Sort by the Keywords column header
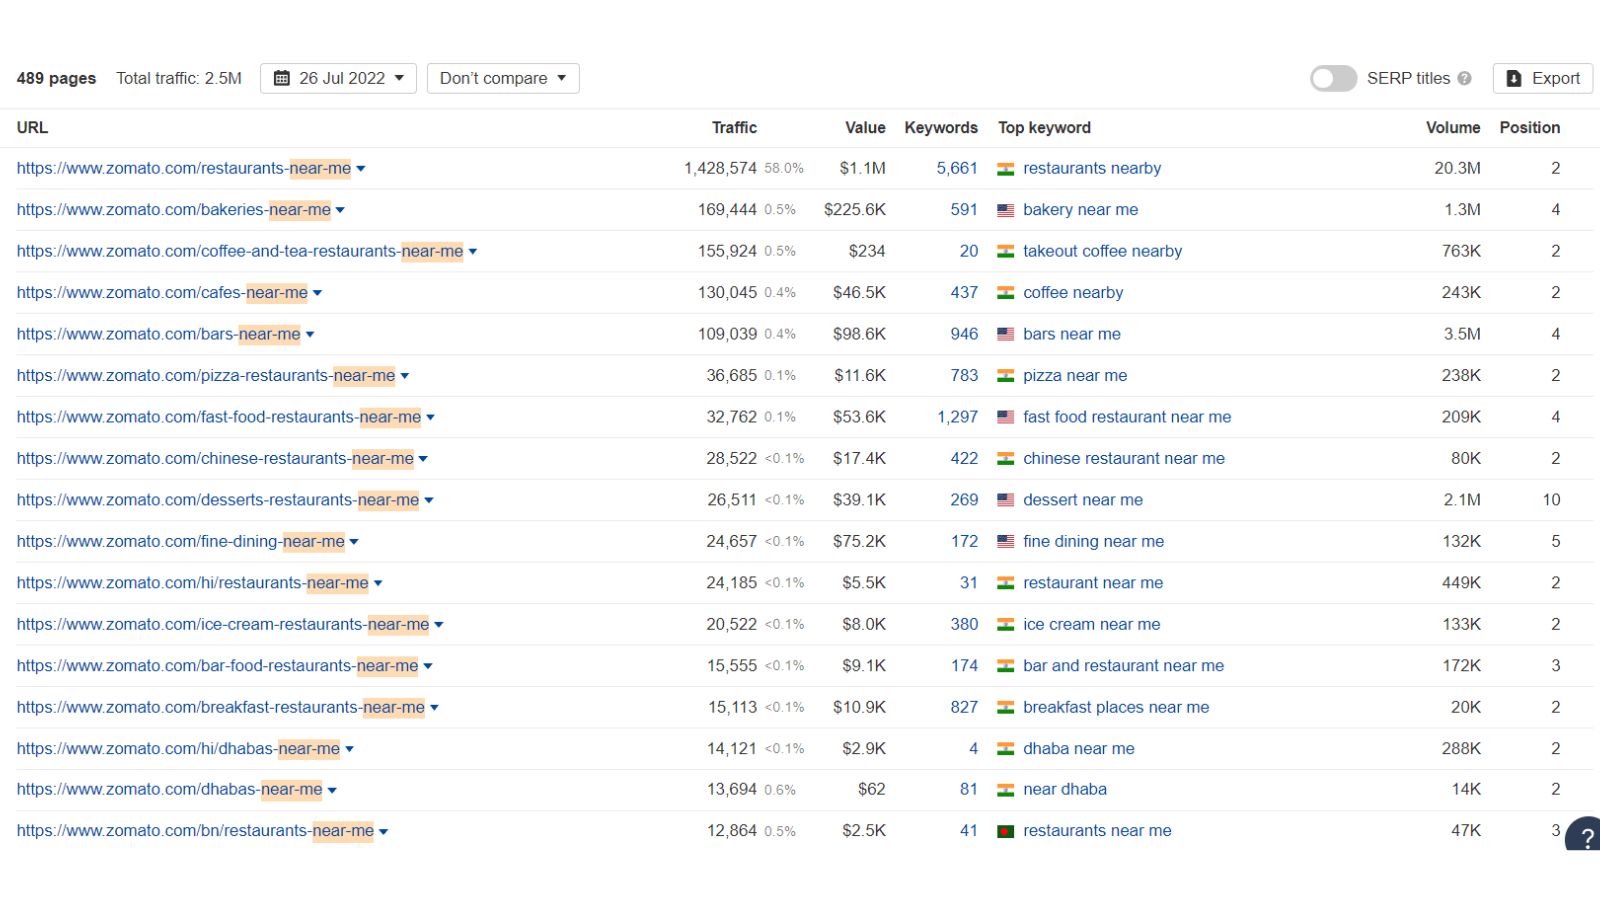Image resolution: width=1600 pixels, height=900 pixels. click(941, 127)
